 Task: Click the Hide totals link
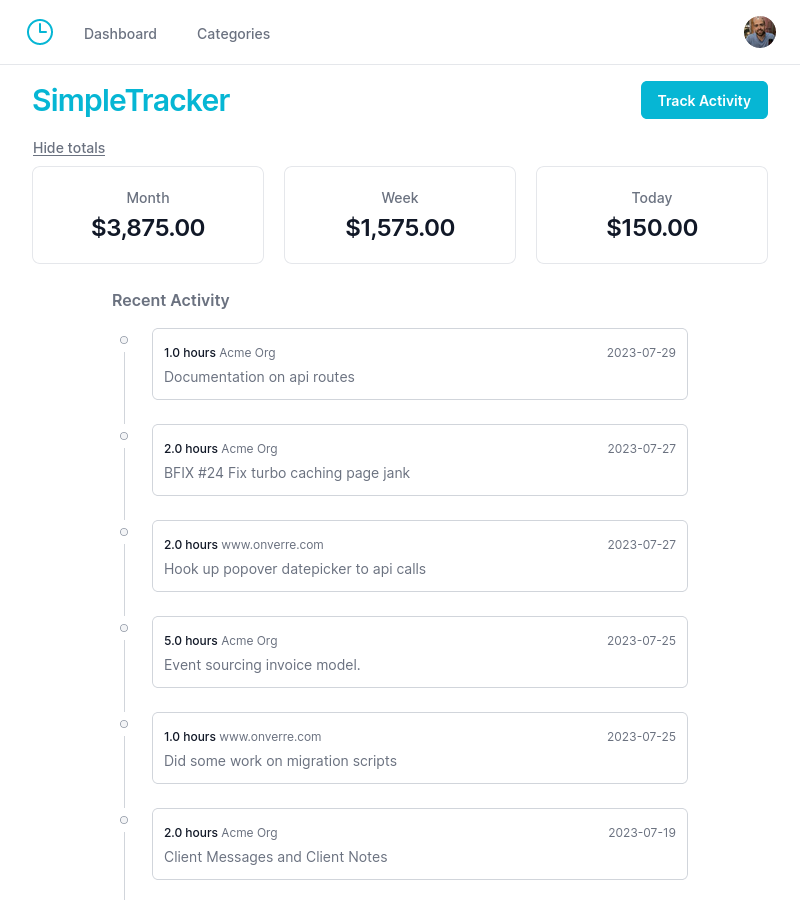coord(69,148)
